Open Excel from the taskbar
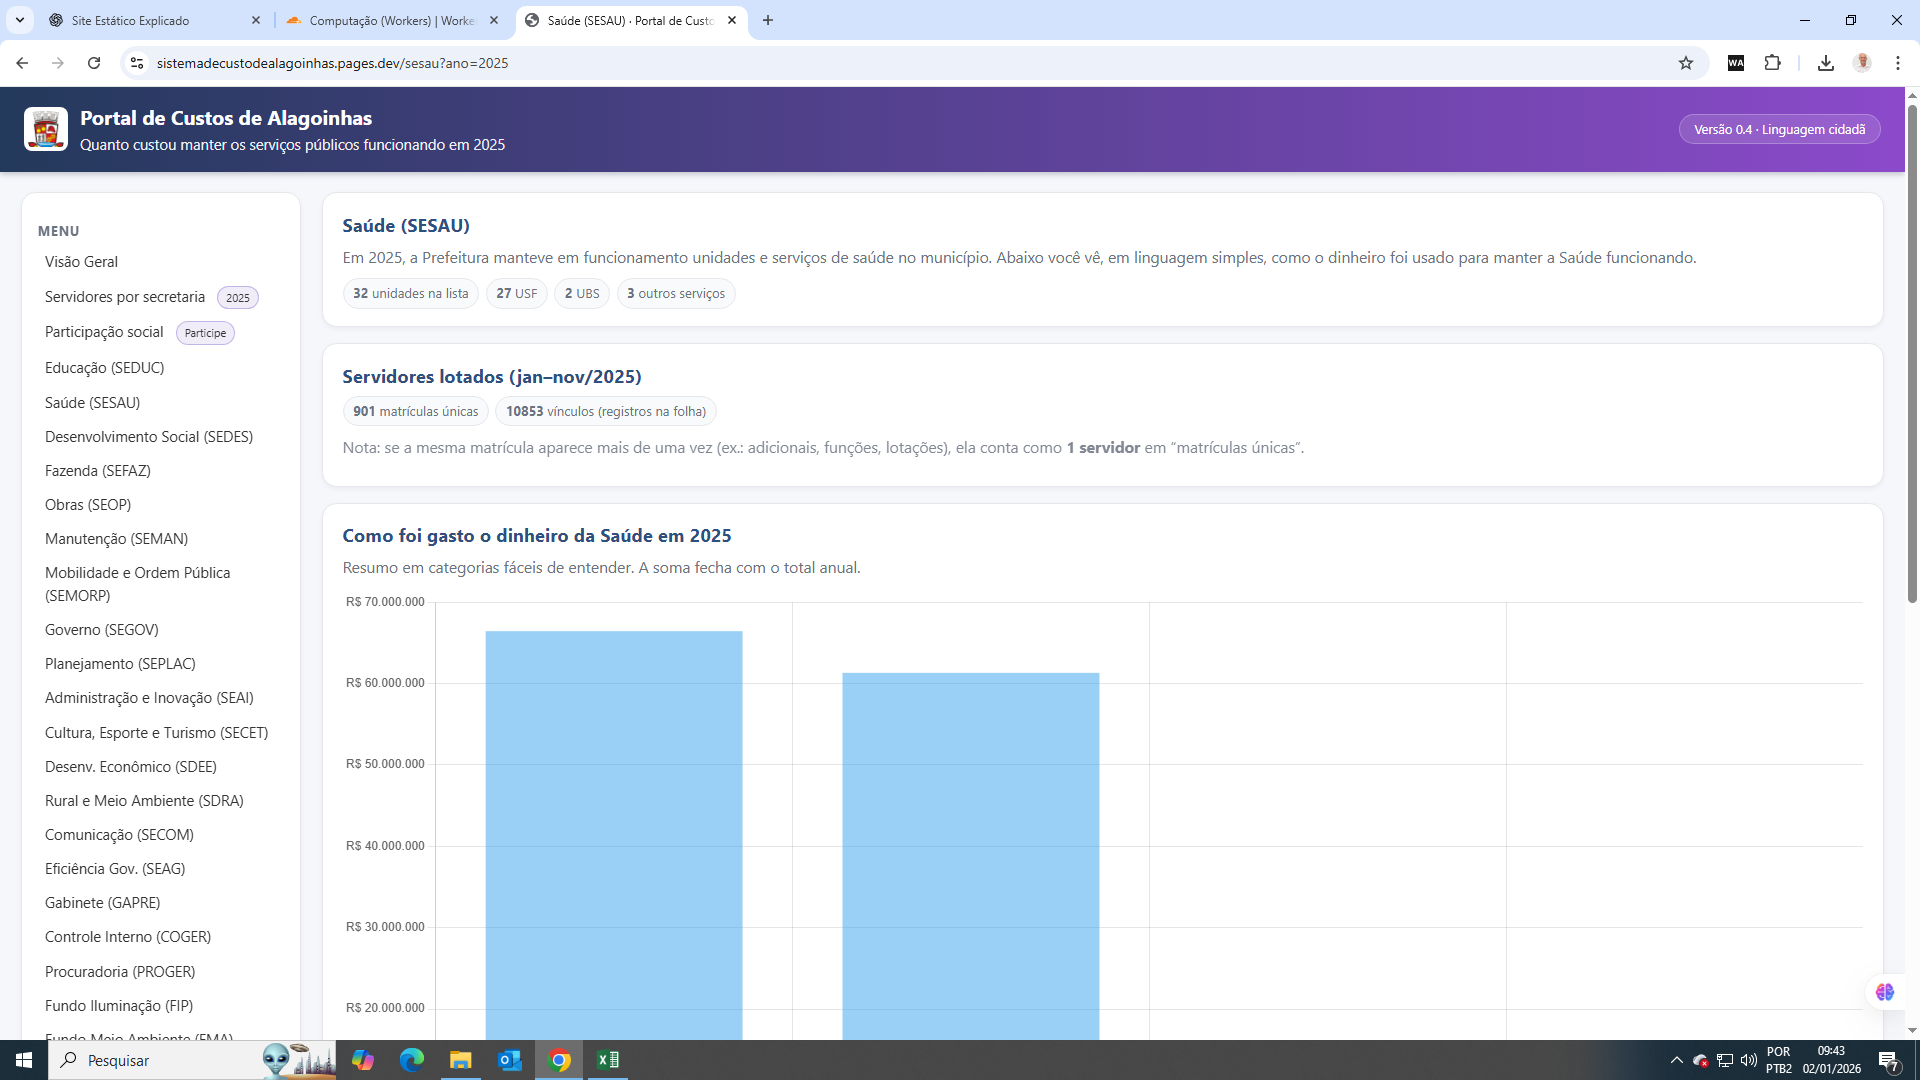The height and width of the screenshot is (1080, 1920). [607, 1060]
